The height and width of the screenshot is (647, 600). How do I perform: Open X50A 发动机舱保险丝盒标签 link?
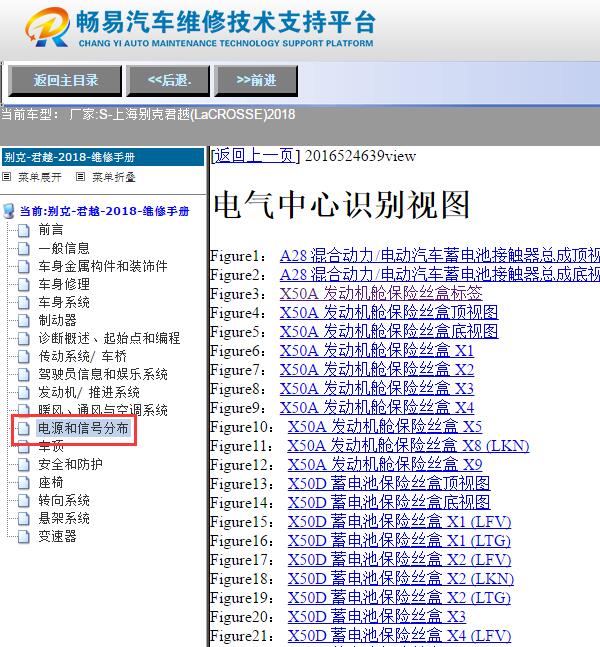pyautogui.click(x=381, y=294)
